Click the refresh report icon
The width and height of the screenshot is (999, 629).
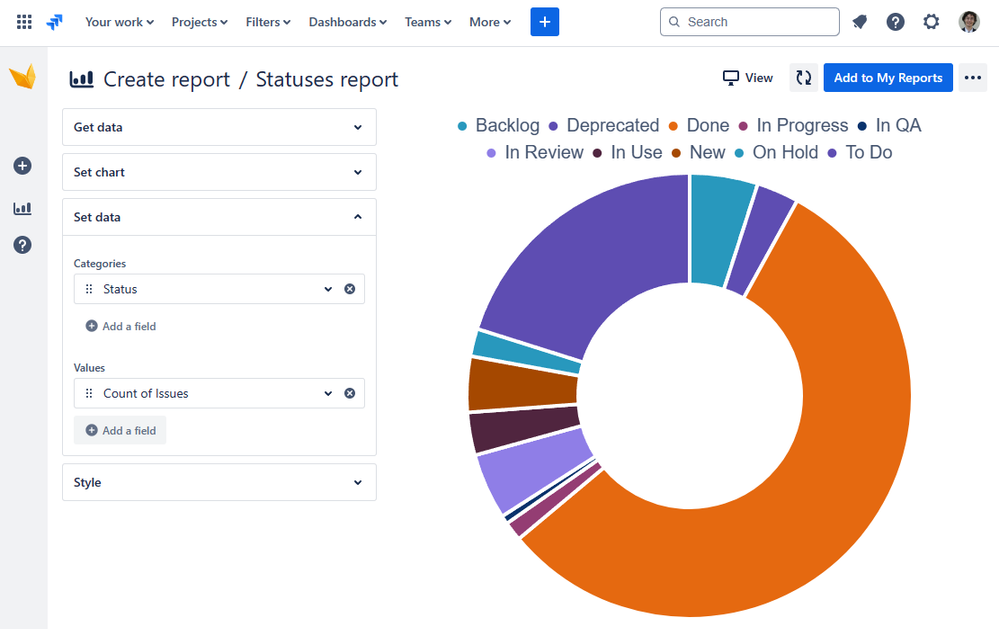pyautogui.click(x=803, y=78)
